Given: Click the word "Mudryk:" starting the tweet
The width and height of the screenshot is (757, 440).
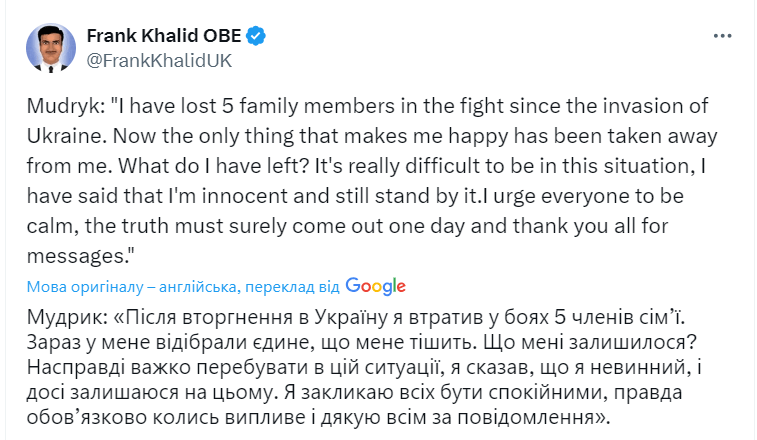Looking at the screenshot, I should point(66,106).
